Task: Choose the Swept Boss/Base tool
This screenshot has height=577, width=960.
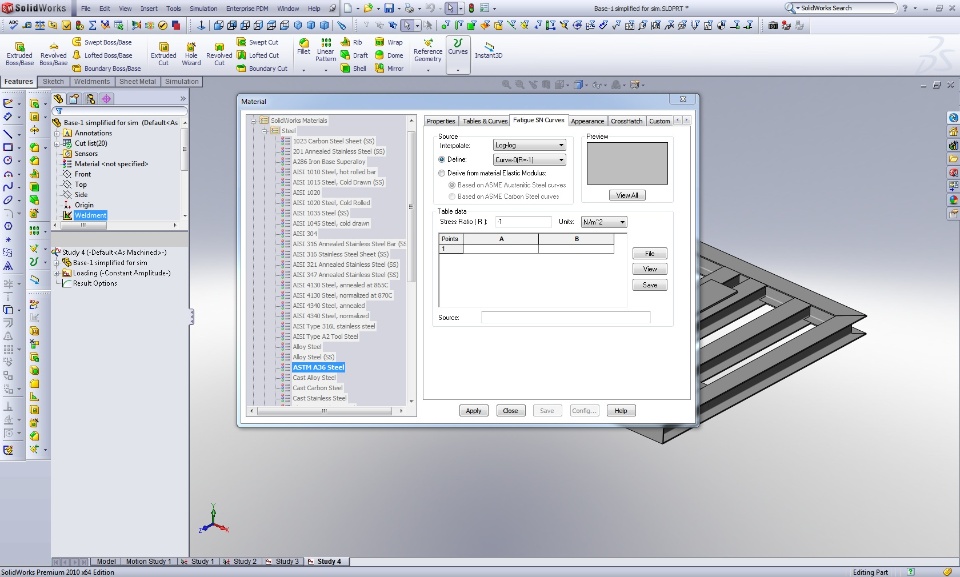Action: point(102,42)
